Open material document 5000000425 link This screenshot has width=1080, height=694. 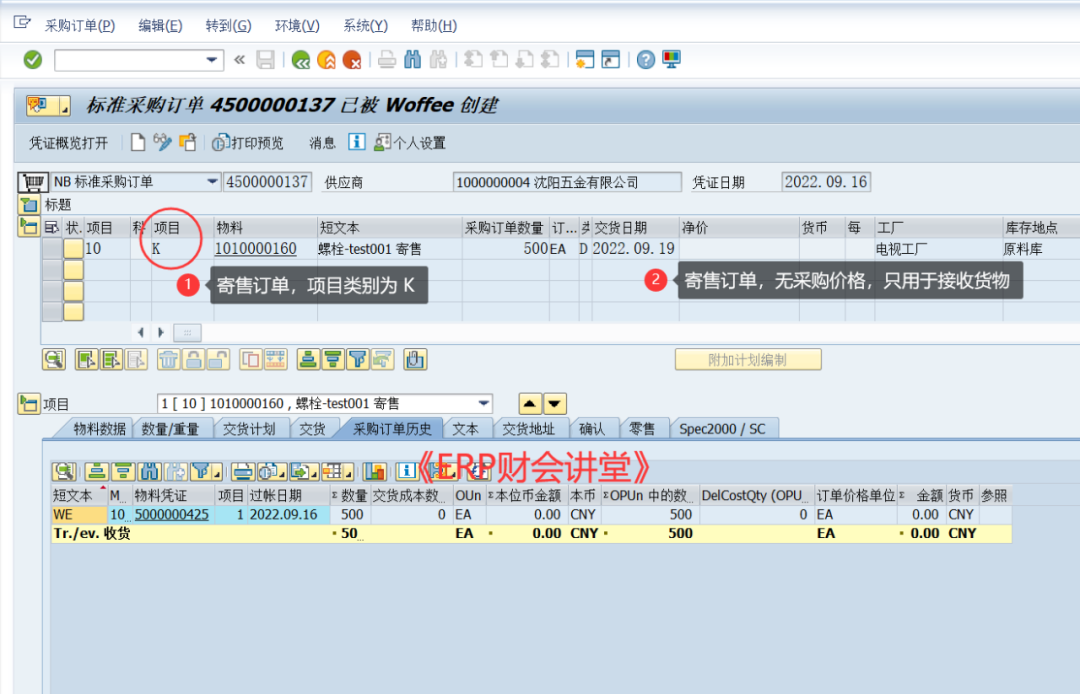[x=171, y=514]
